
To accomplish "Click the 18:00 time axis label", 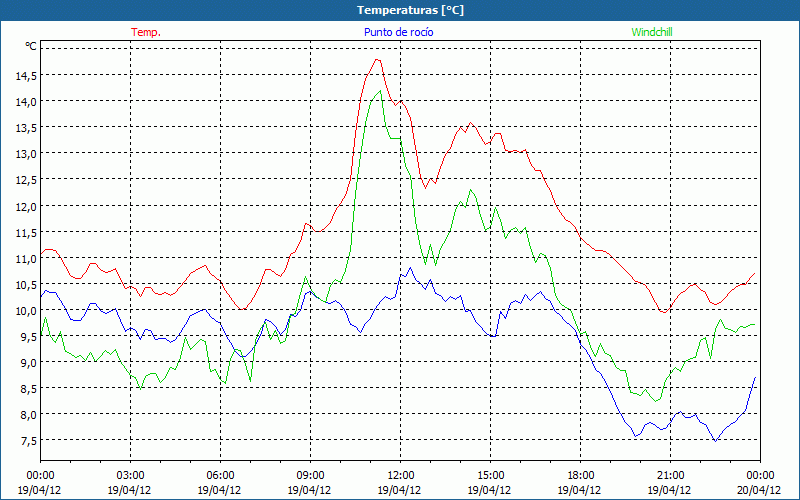I will (x=580, y=475).
